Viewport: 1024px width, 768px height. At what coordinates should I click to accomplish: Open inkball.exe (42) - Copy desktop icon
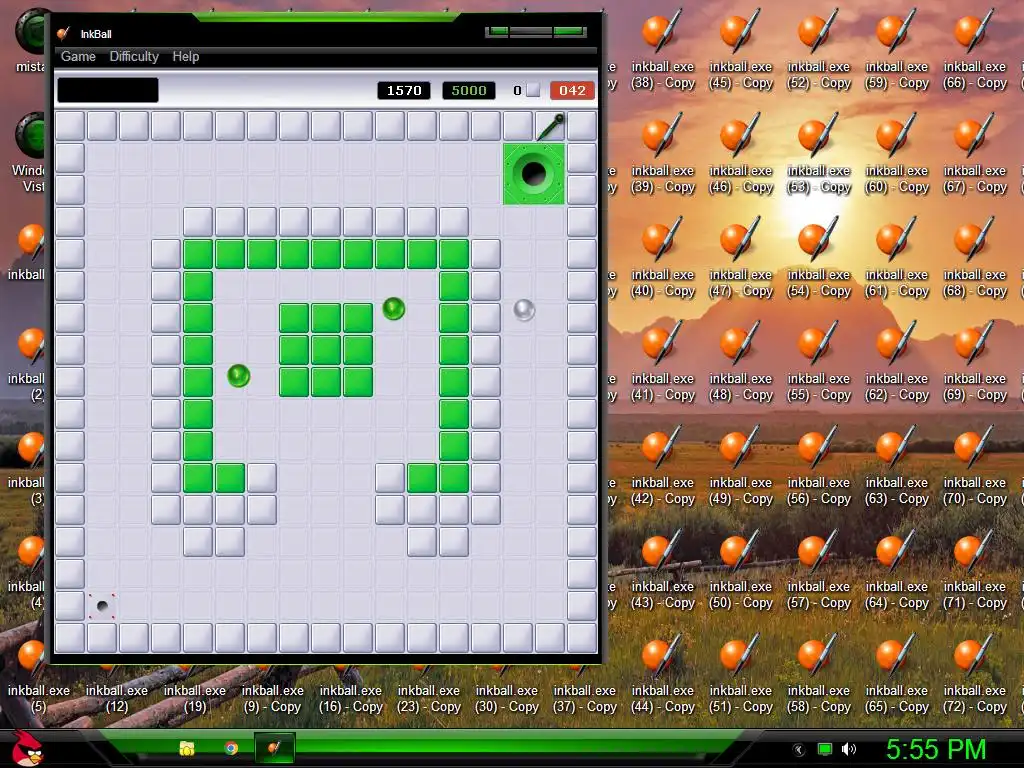pyautogui.click(x=662, y=466)
